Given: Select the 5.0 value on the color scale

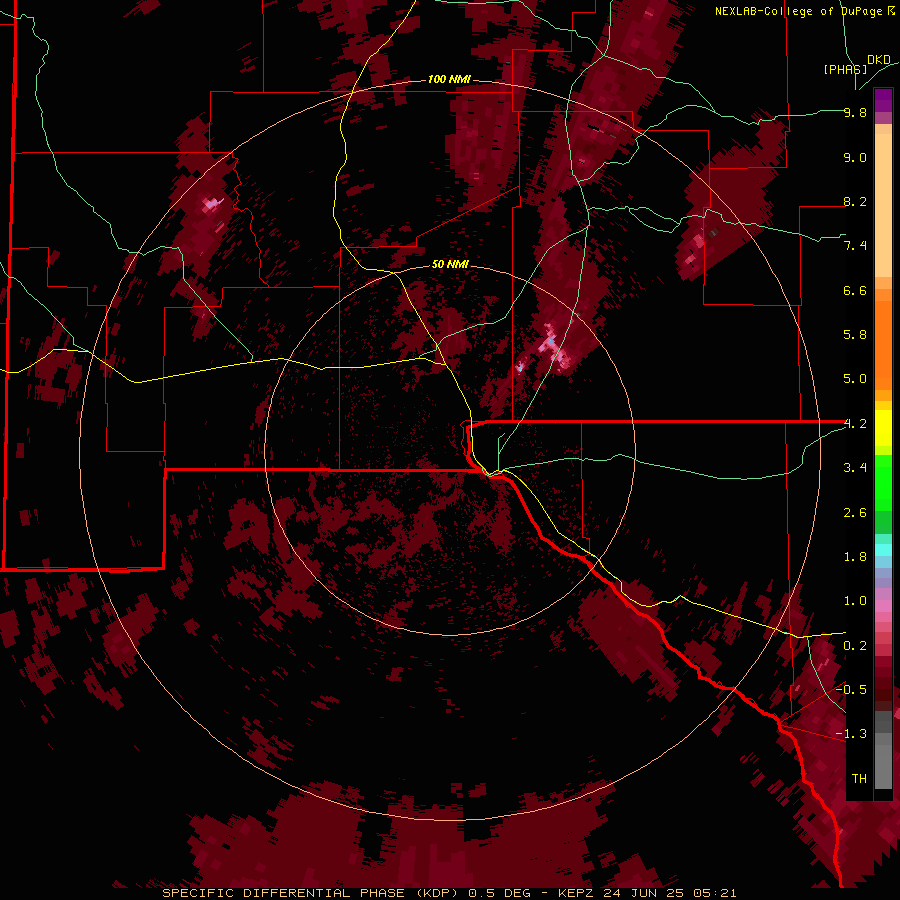Looking at the screenshot, I should click(x=855, y=379).
